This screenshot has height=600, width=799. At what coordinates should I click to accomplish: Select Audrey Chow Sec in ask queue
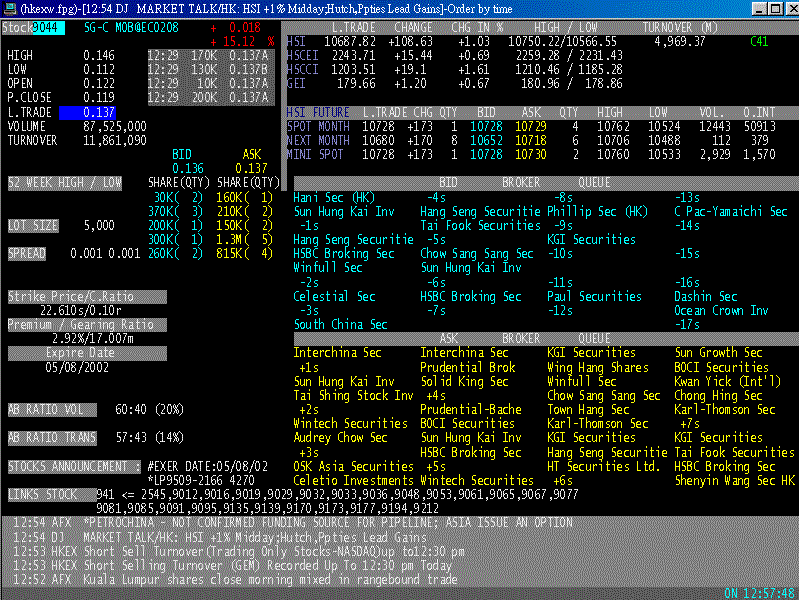tap(340, 437)
